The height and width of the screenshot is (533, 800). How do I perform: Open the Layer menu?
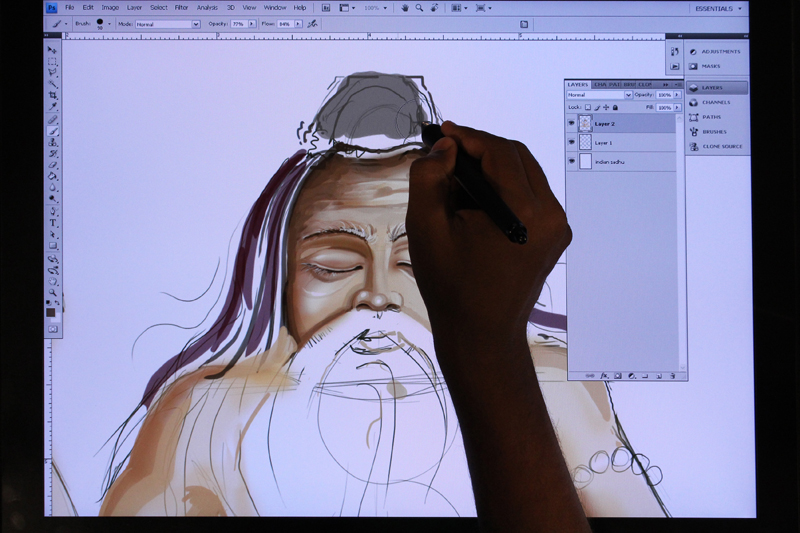pos(134,8)
